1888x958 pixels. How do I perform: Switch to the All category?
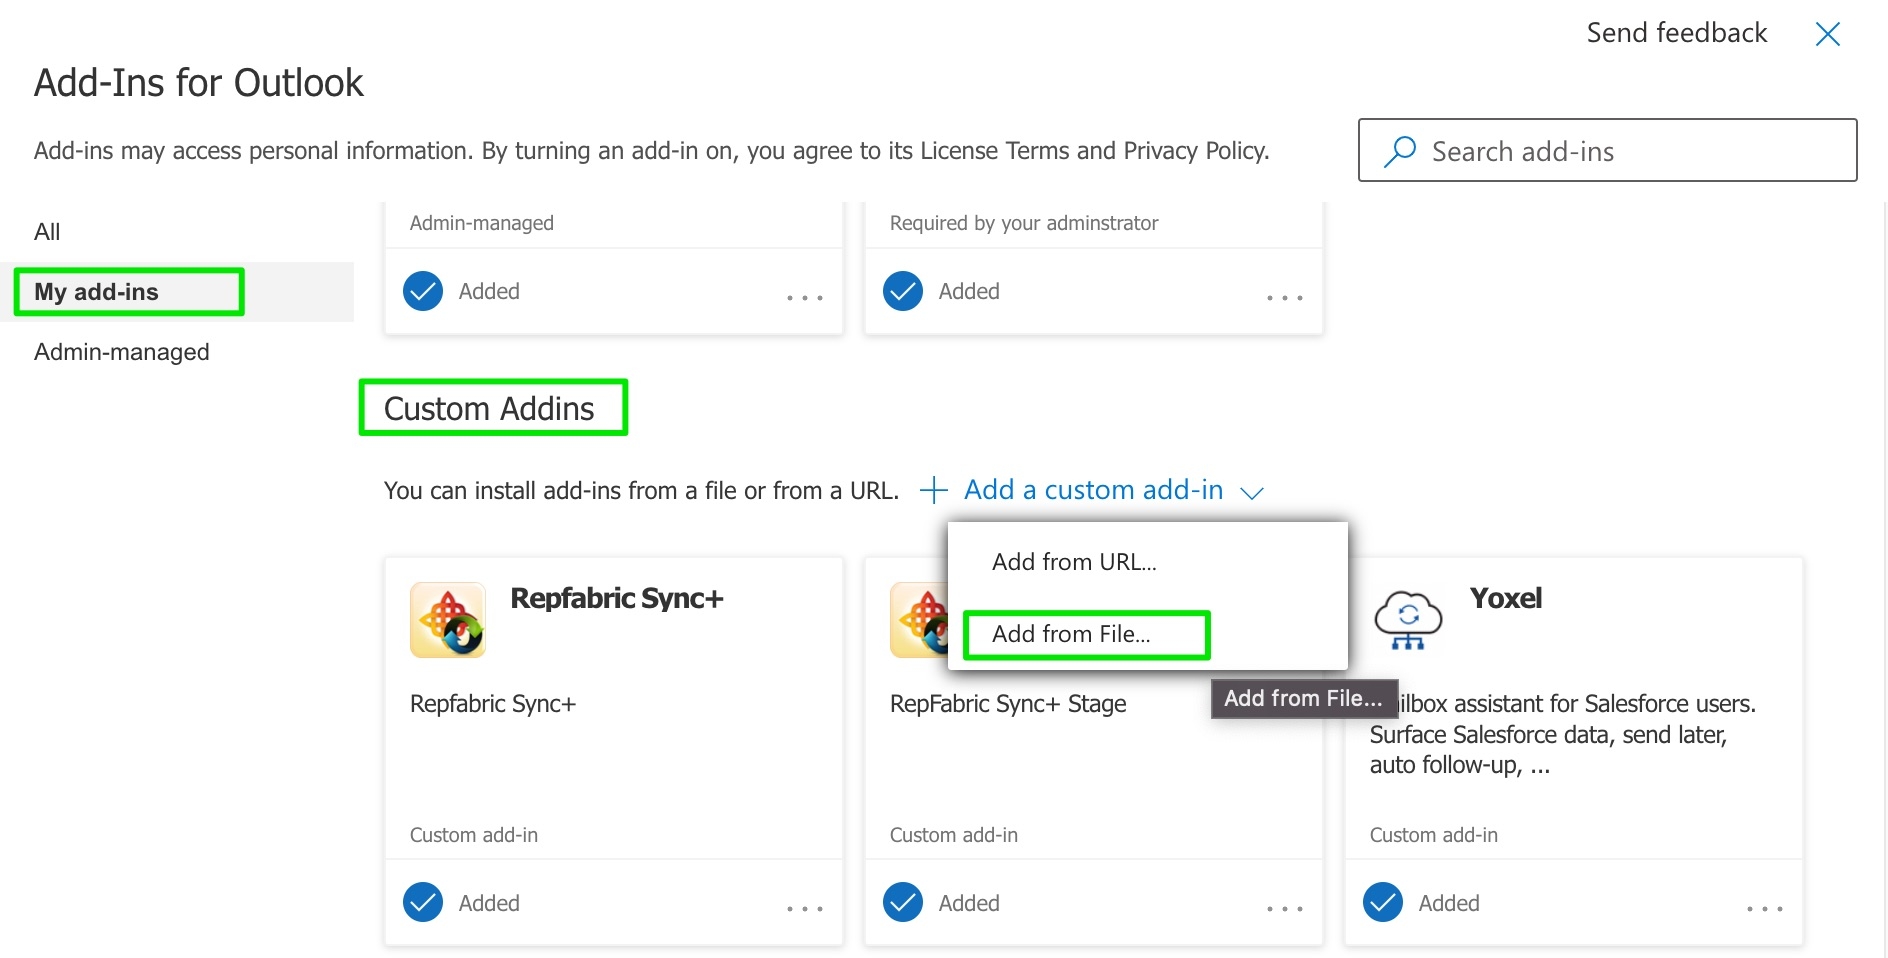pyautogui.click(x=47, y=232)
